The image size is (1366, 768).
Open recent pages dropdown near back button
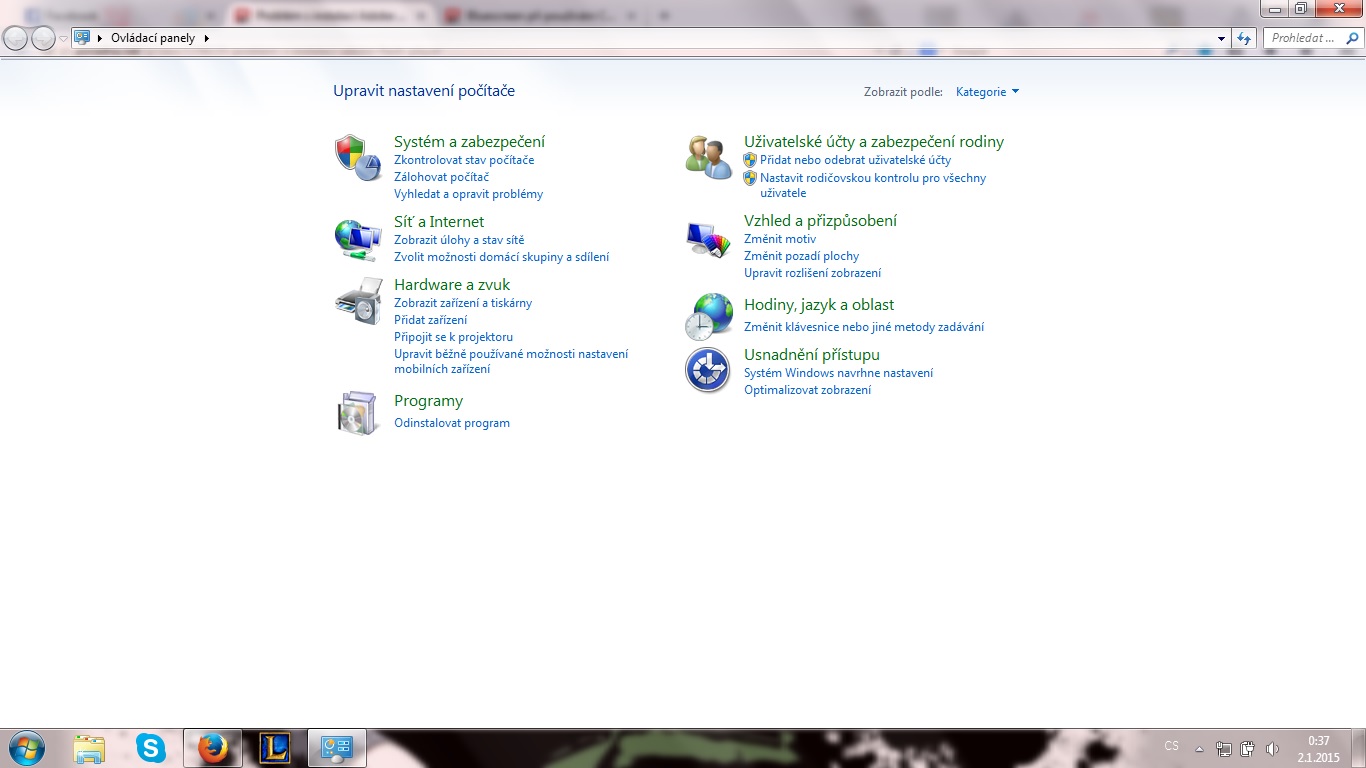point(64,38)
